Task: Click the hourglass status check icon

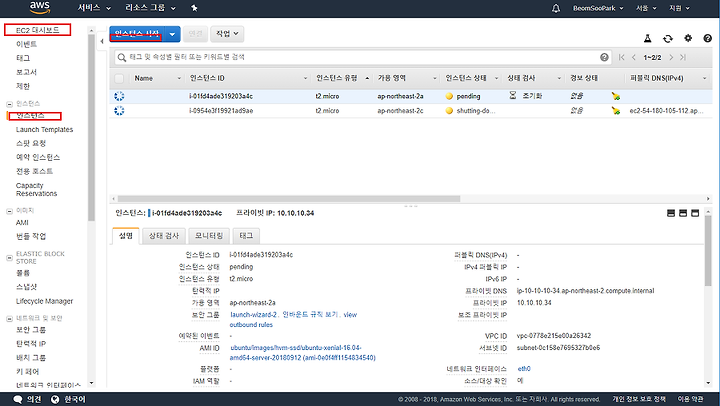Action: [x=513, y=95]
